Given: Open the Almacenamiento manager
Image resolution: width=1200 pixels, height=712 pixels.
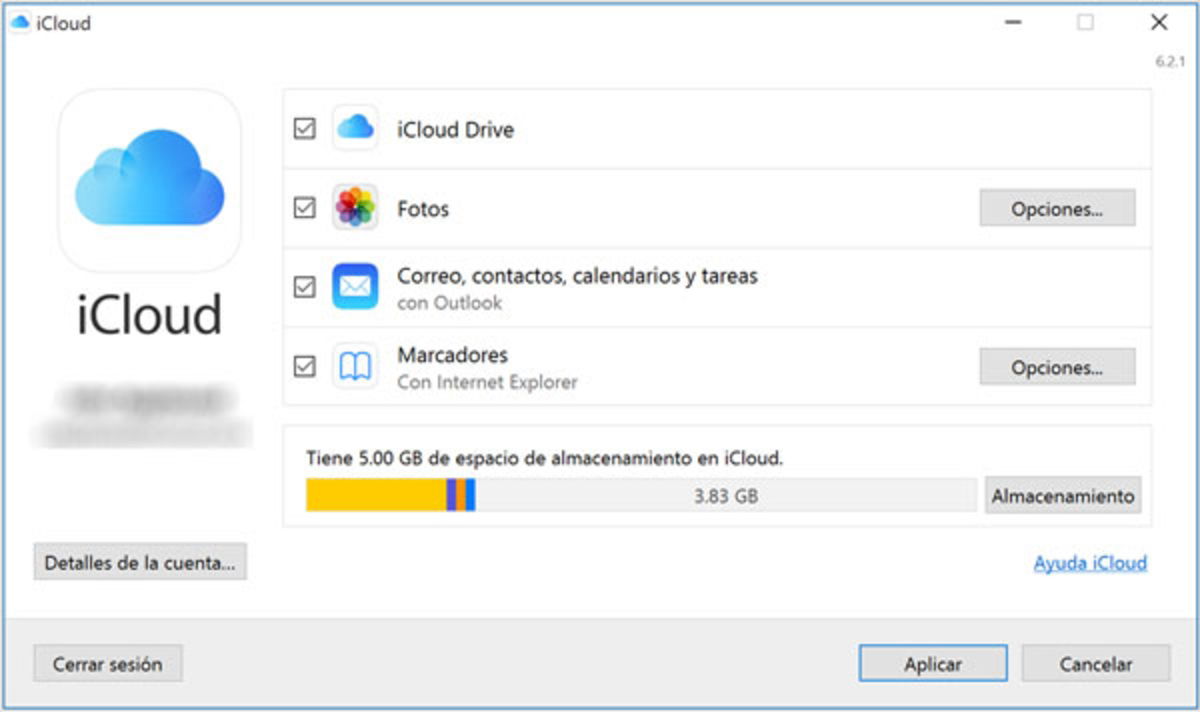Looking at the screenshot, I should tap(1062, 494).
